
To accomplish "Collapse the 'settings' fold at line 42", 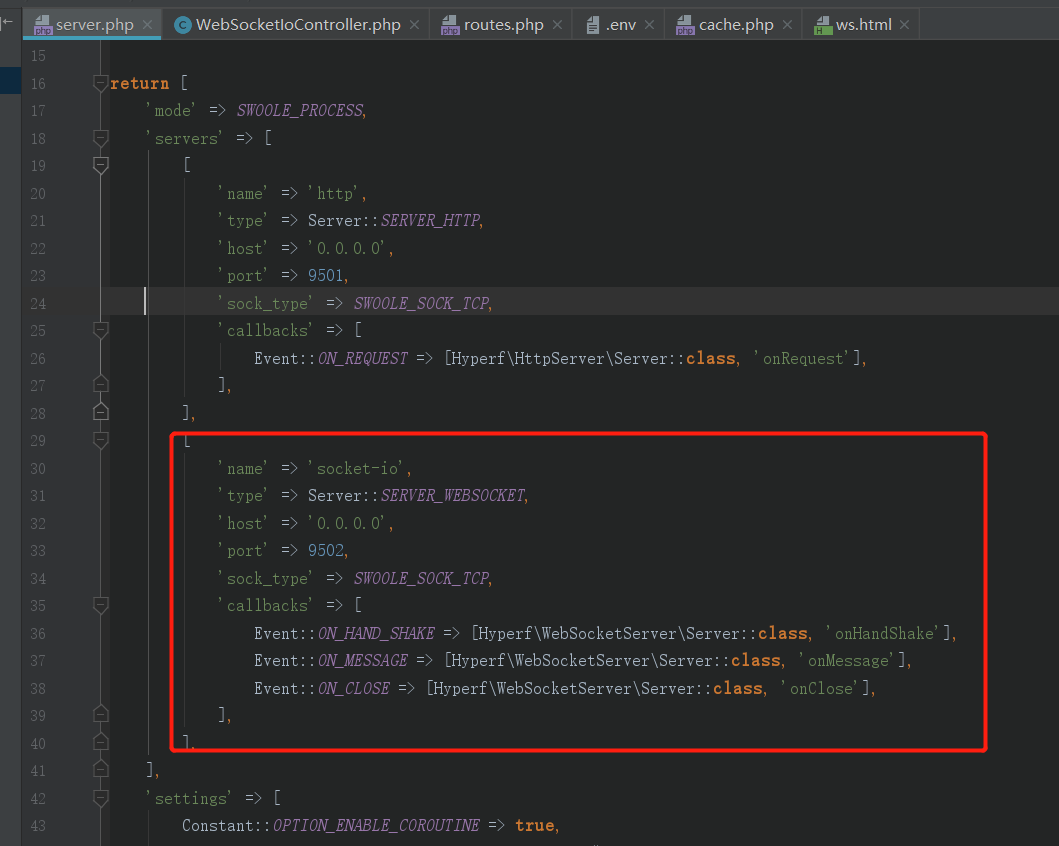I will click(x=101, y=798).
